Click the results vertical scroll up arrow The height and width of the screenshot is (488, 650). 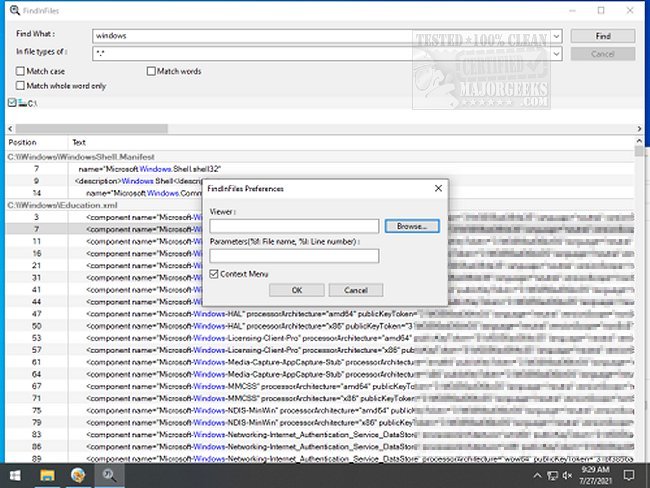[639, 142]
